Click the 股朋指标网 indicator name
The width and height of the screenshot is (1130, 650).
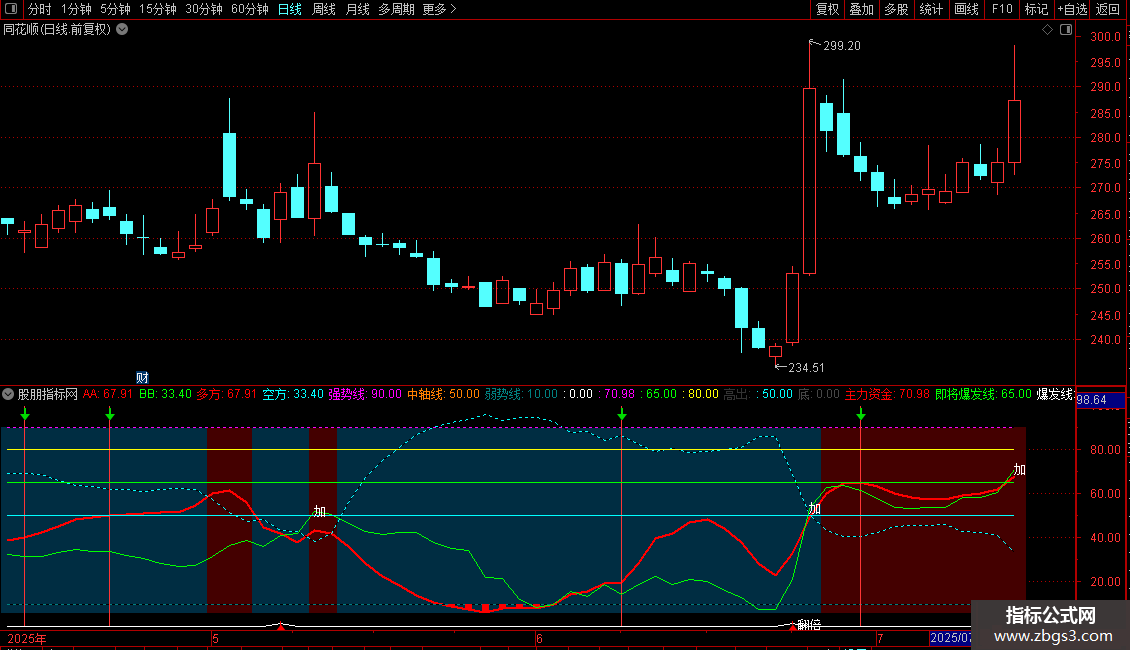(48, 394)
